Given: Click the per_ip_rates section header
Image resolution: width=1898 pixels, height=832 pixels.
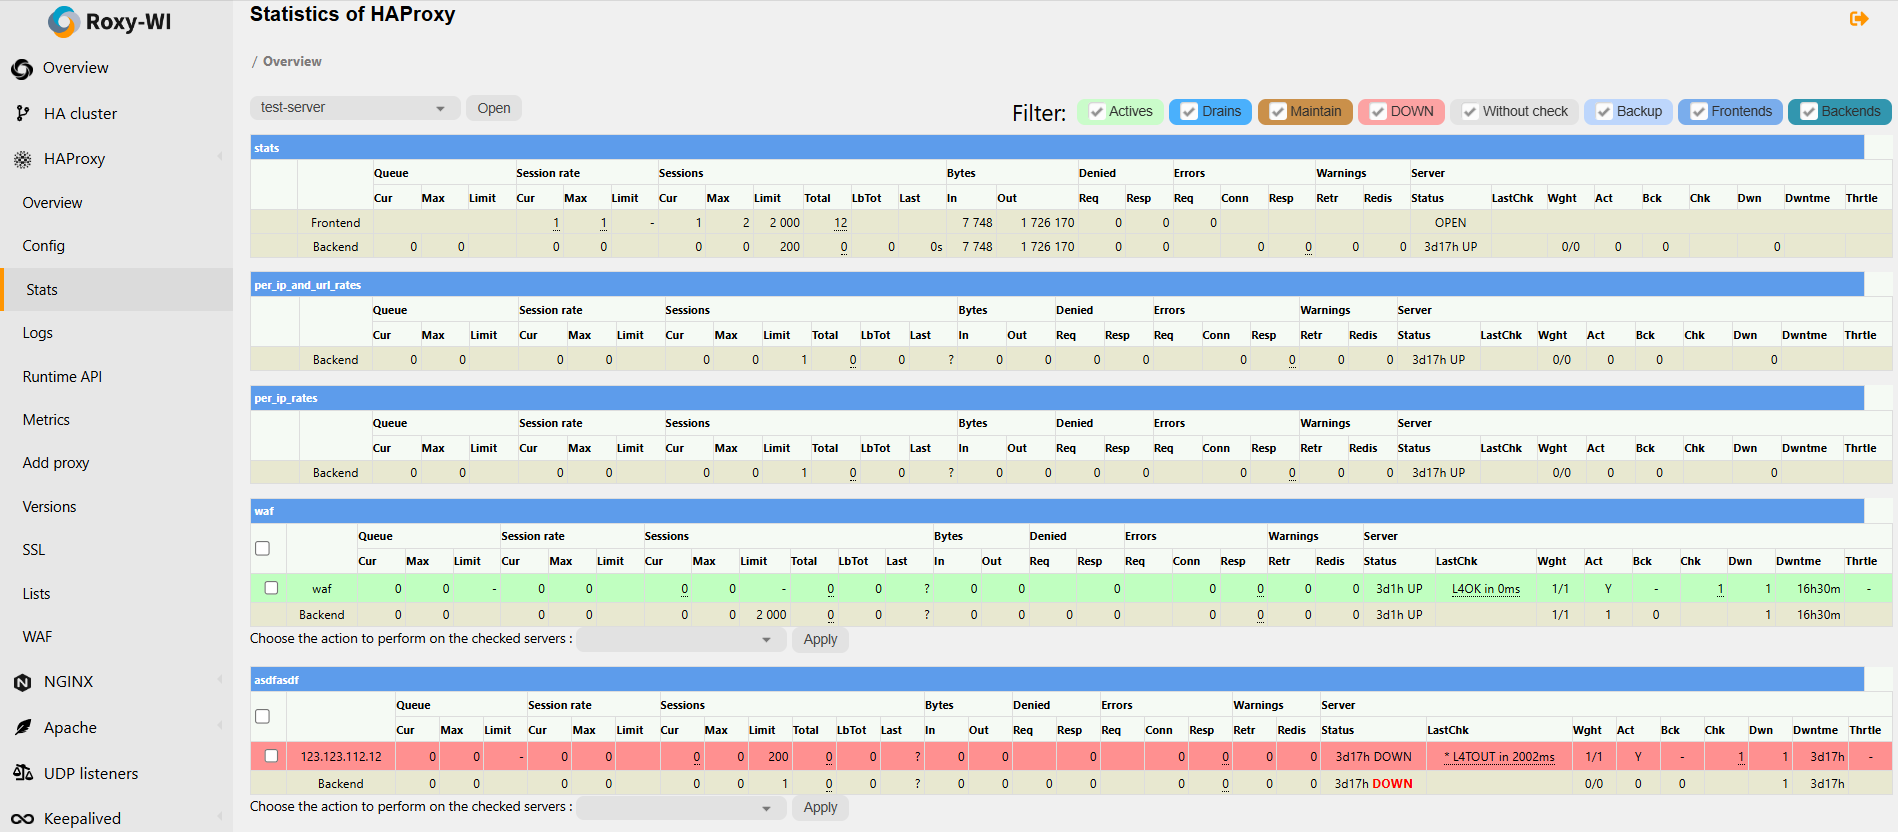Looking at the screenshot, I should (286, 398).
